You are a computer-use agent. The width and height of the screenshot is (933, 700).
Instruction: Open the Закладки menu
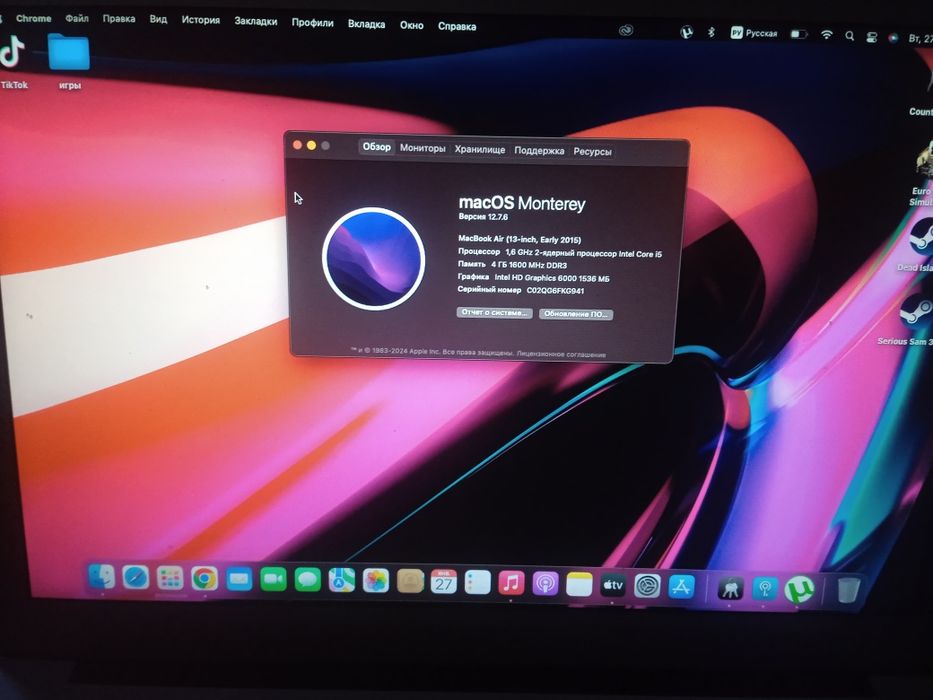(x=255, y=21)
